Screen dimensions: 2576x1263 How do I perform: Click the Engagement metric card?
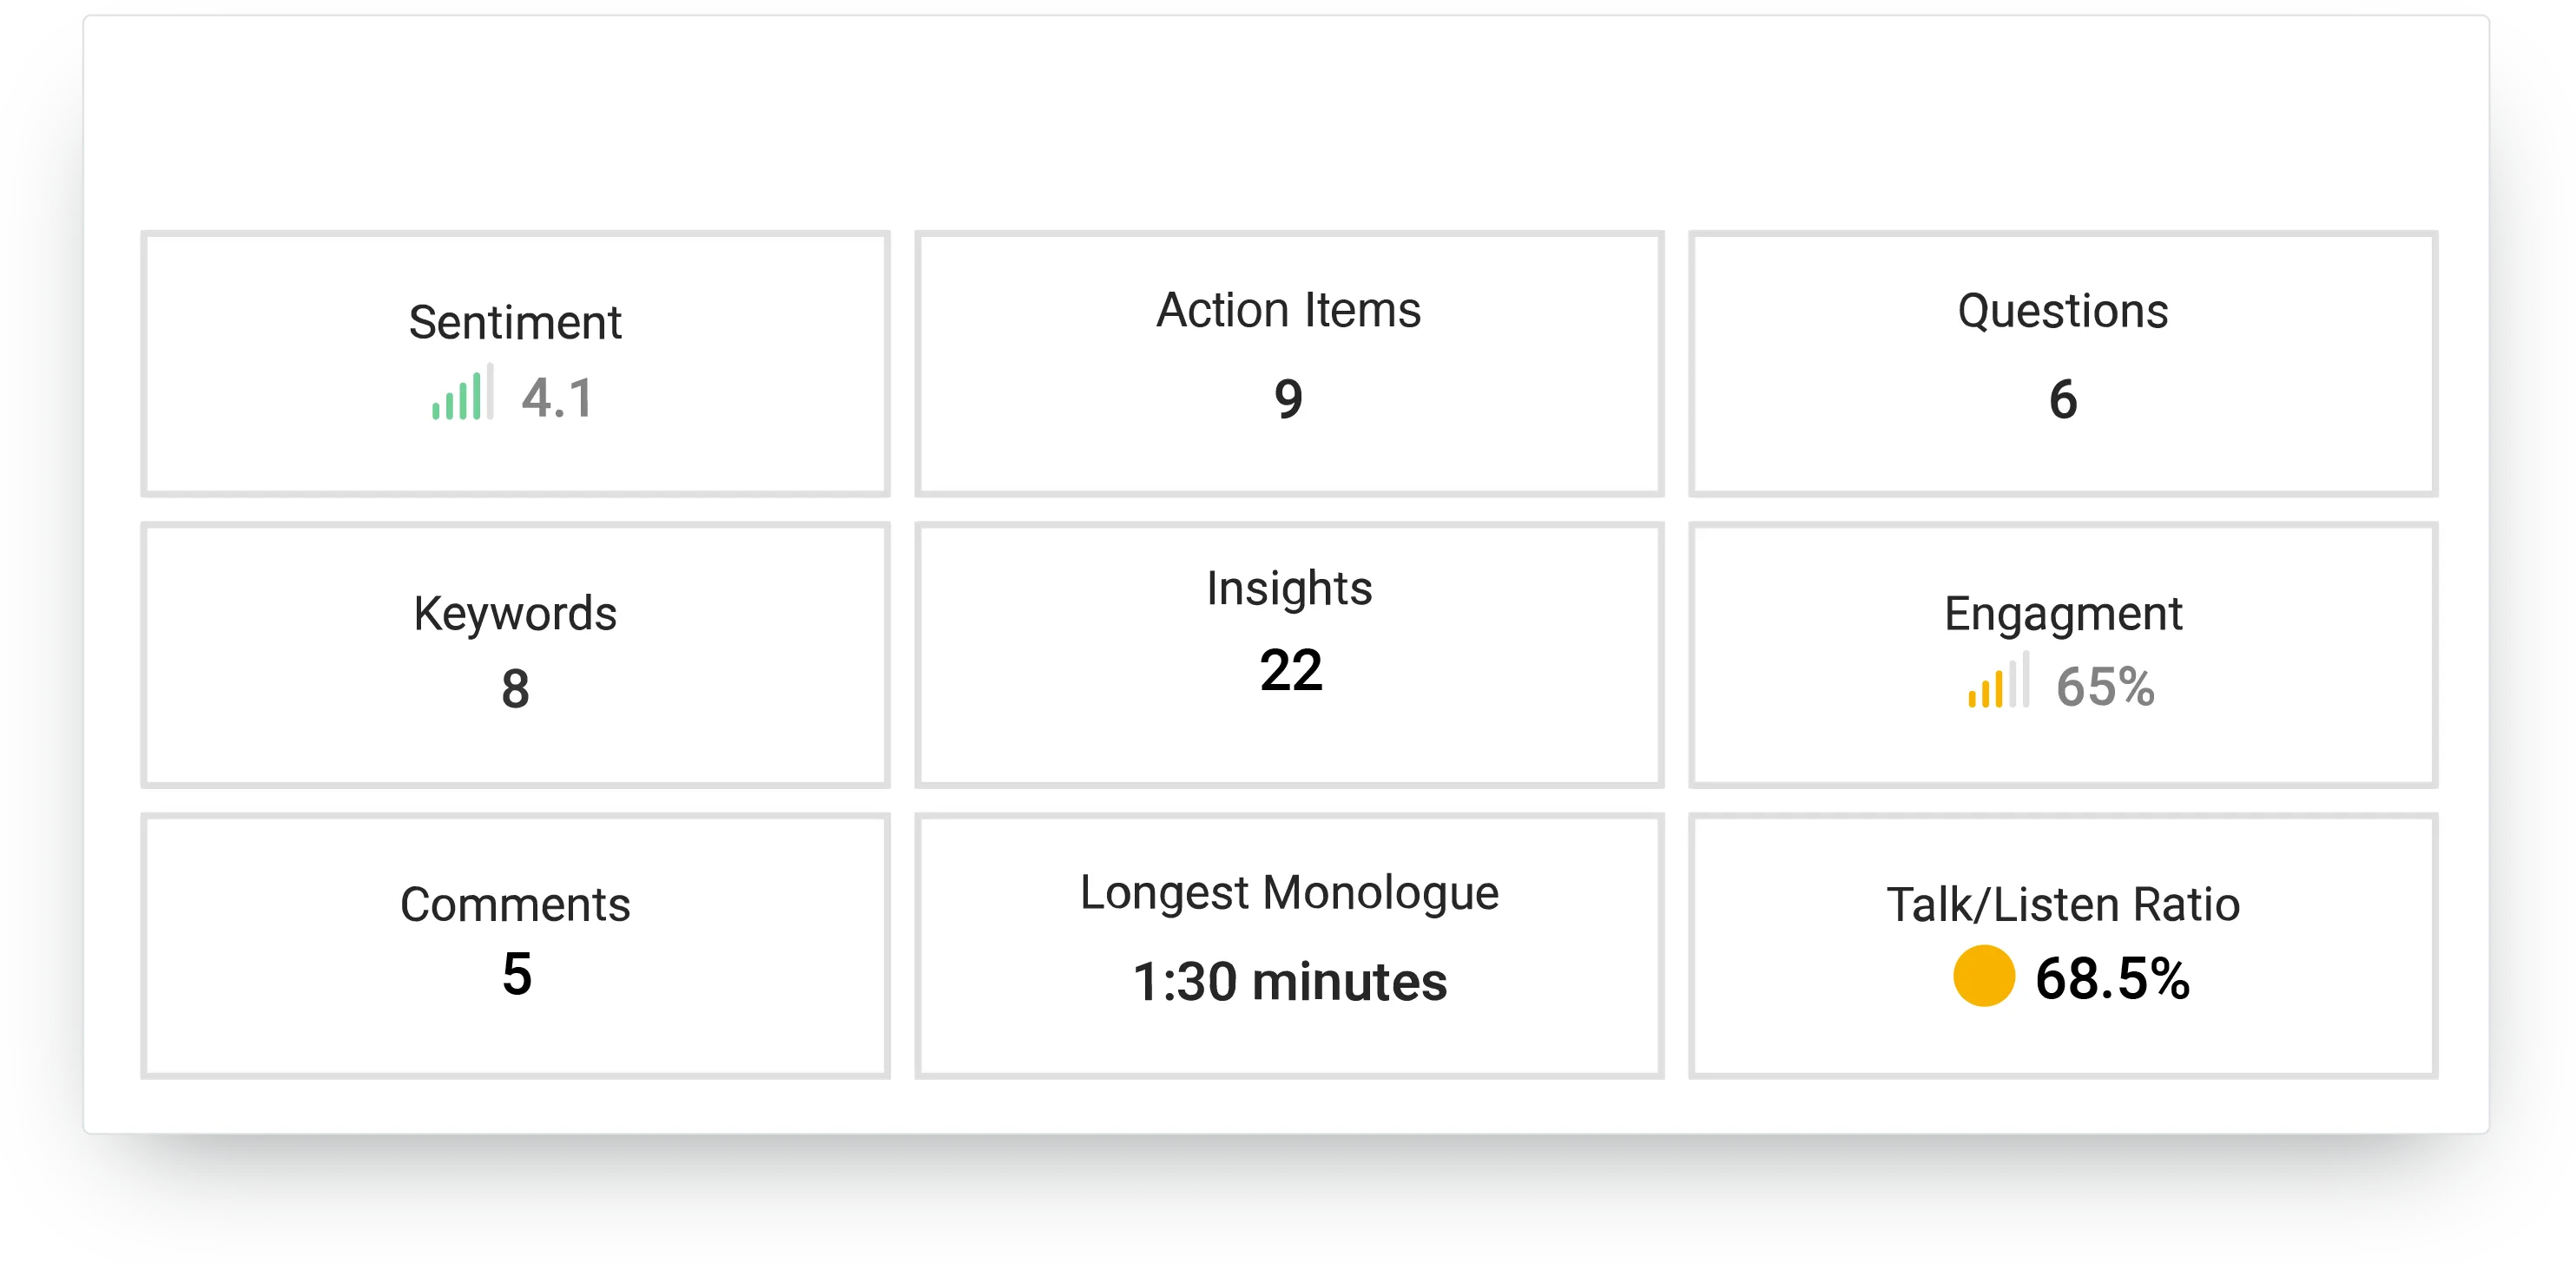pos(2060,655)
